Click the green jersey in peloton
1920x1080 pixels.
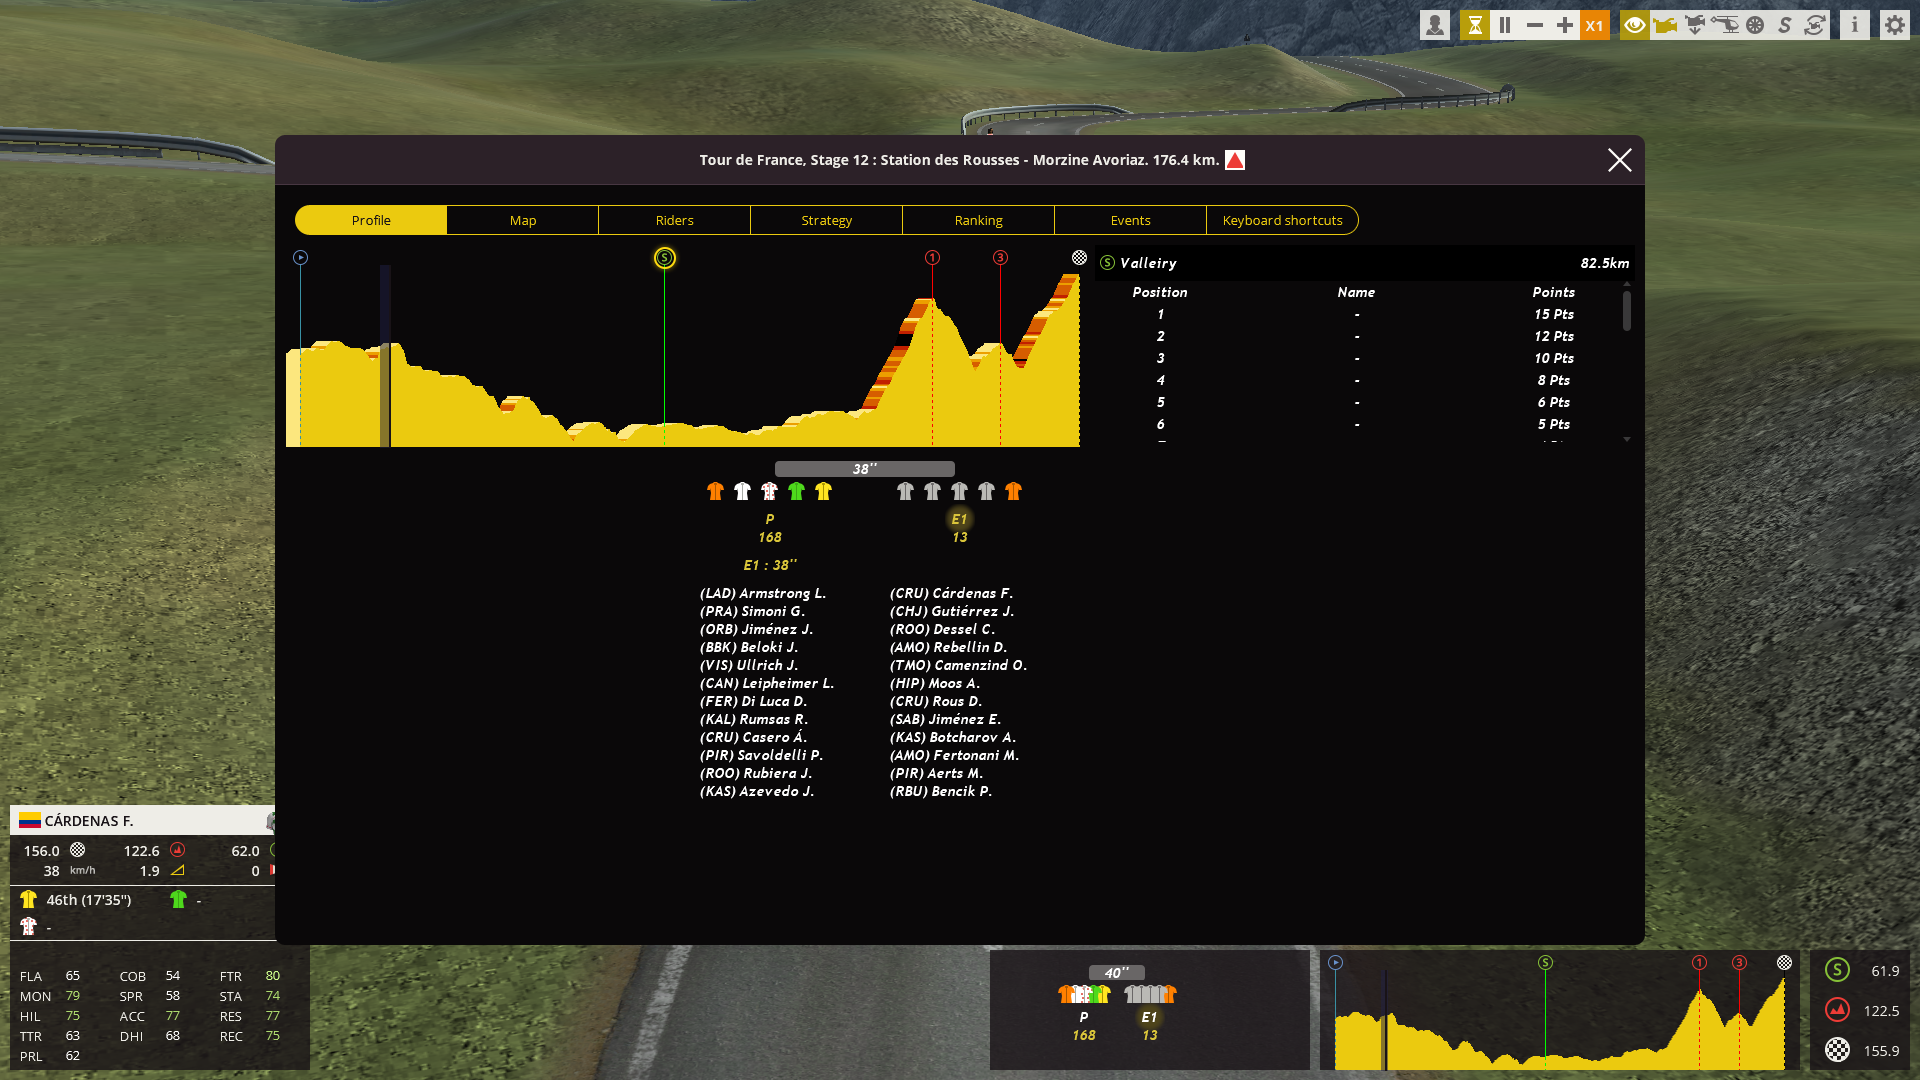click(796, 491)
